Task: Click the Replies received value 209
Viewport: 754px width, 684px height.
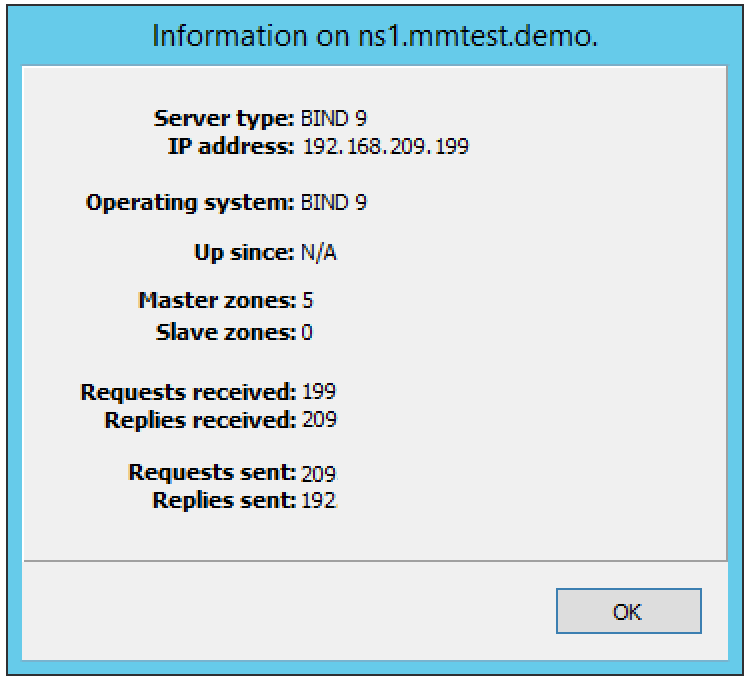Action: tap(319, 420)
